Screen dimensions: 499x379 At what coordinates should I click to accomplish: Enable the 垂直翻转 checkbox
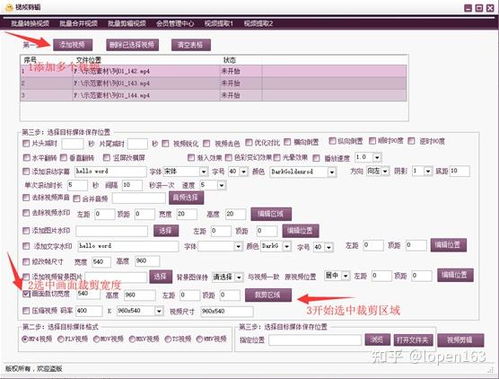[64, 157]
